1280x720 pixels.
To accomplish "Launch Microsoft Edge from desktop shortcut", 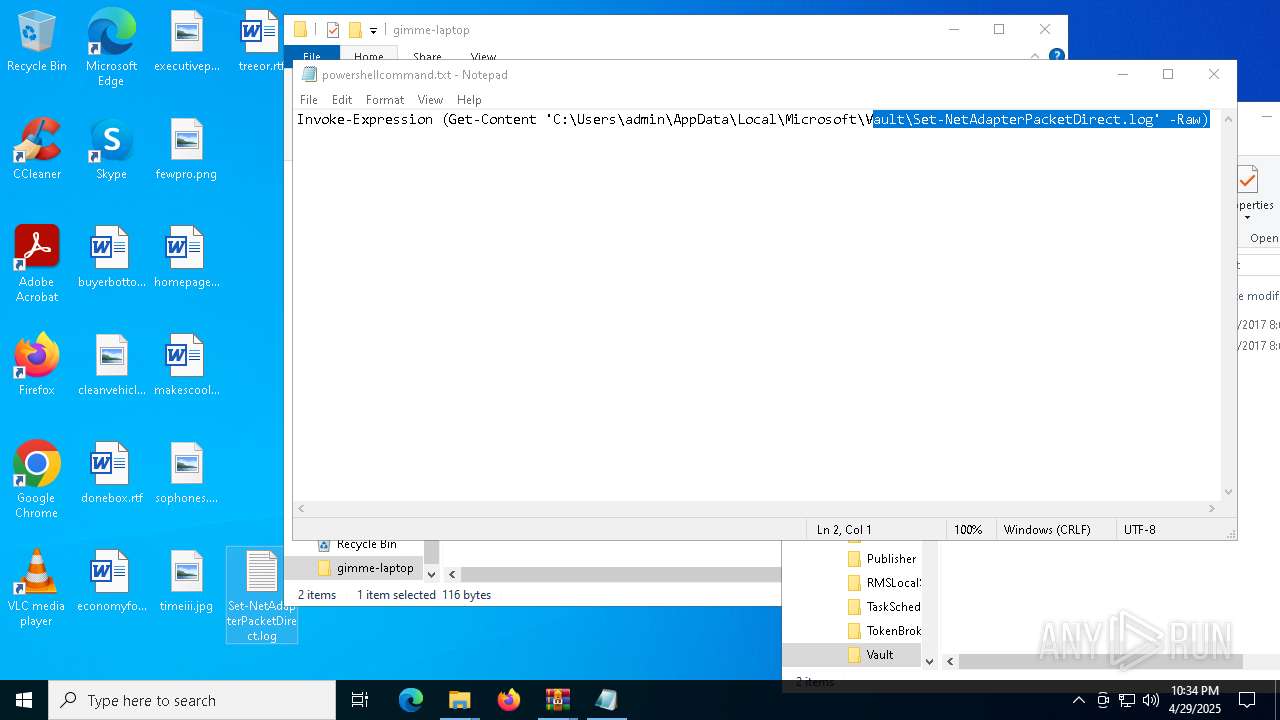I will click(x=111, y=48).
